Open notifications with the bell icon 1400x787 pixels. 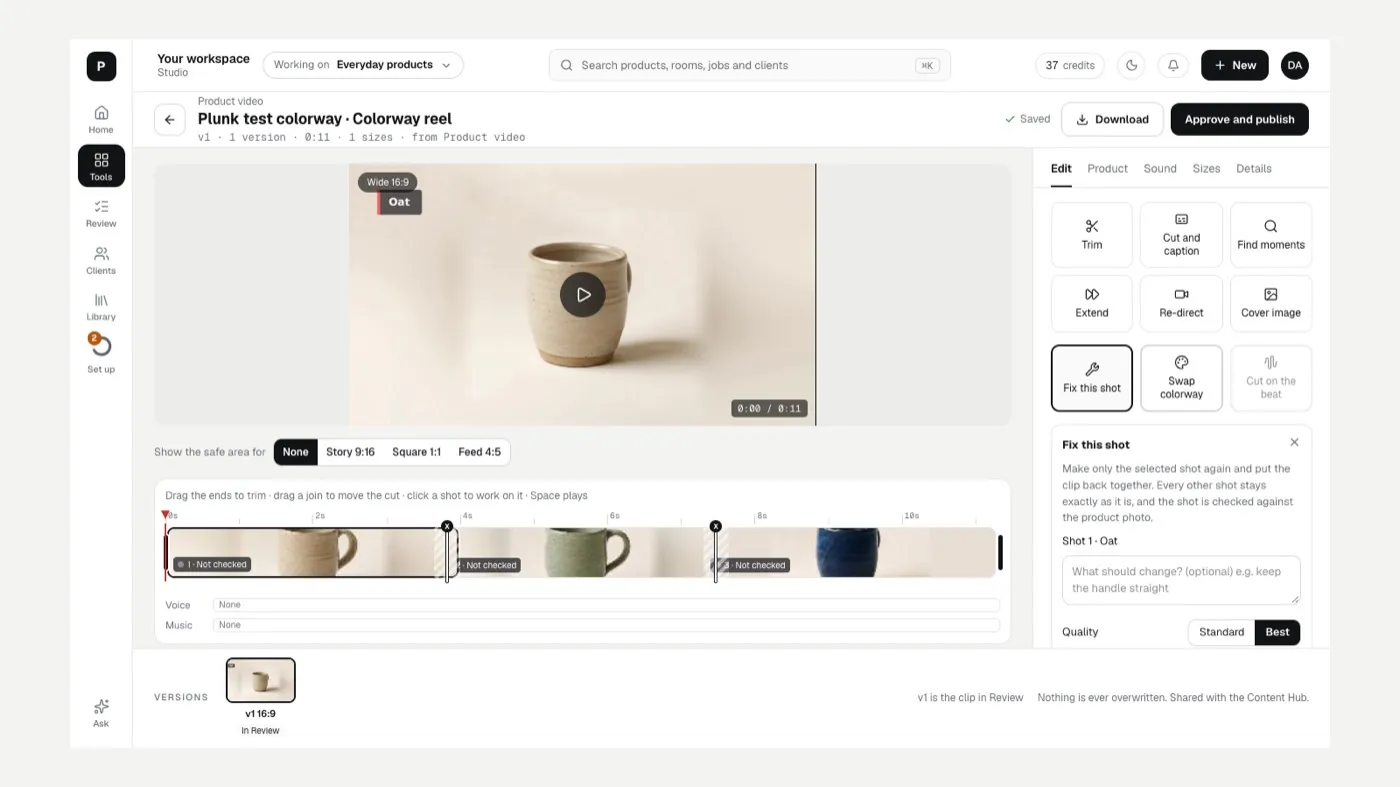click(x=1173, y=65)
